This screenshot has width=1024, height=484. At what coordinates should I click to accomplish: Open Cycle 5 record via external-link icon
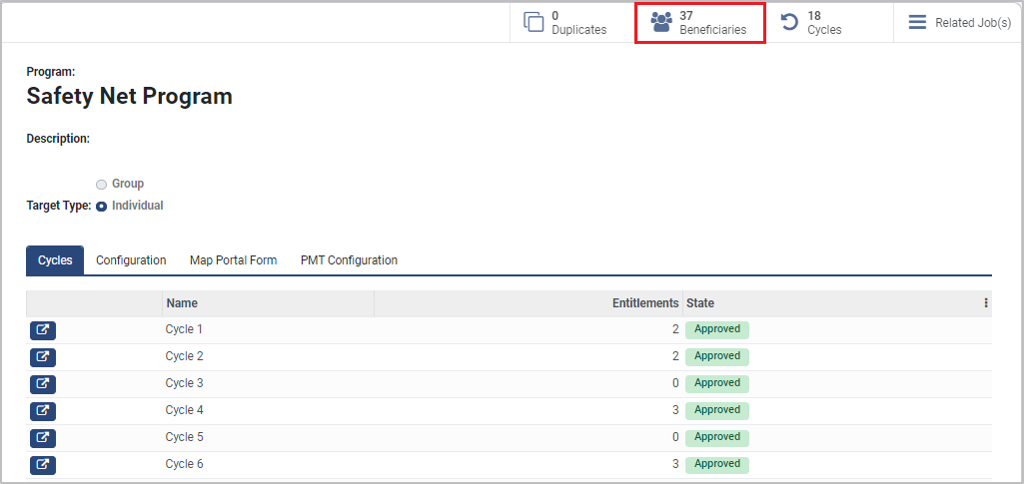[x=43, y=438]
